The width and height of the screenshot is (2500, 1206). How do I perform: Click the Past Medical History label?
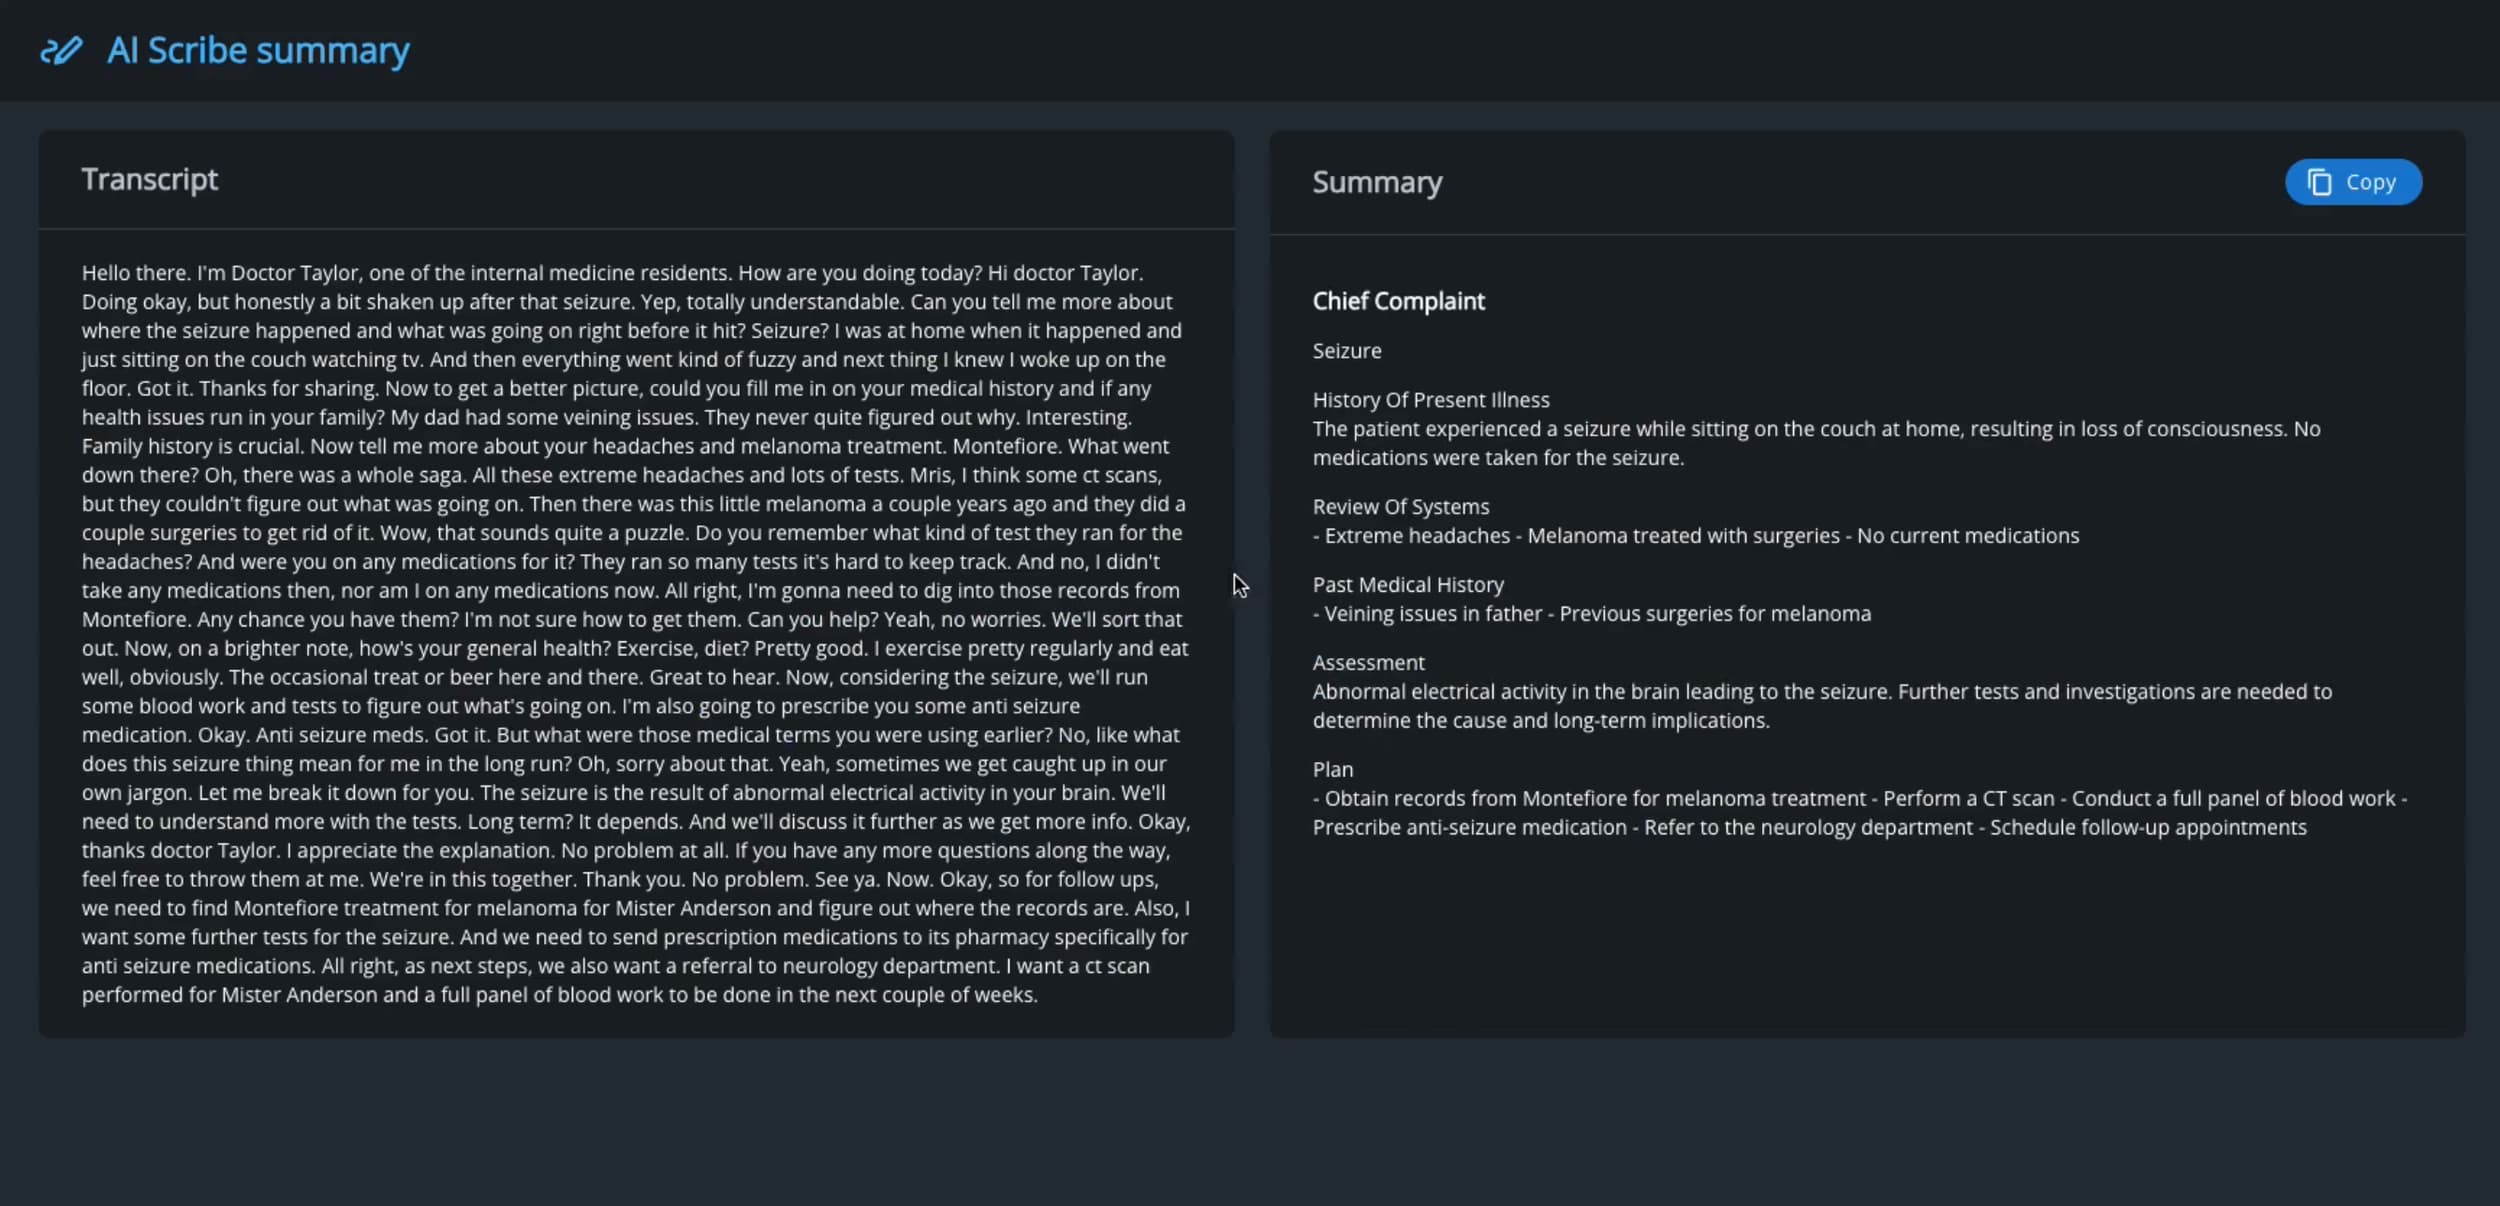pos(1408,585)
